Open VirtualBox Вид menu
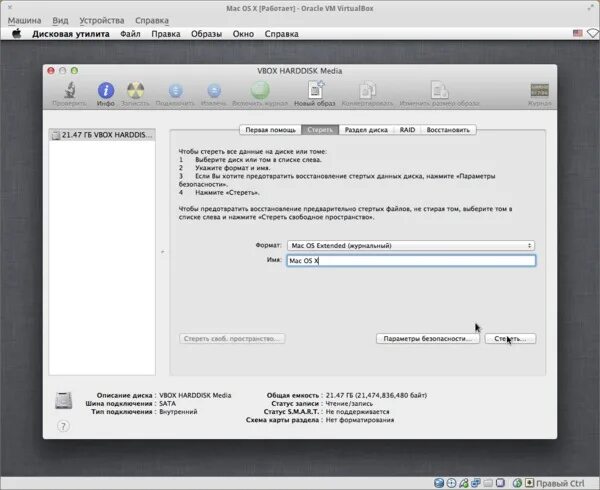Viewport: 600px width, 490px height. (x=60, y=20)
